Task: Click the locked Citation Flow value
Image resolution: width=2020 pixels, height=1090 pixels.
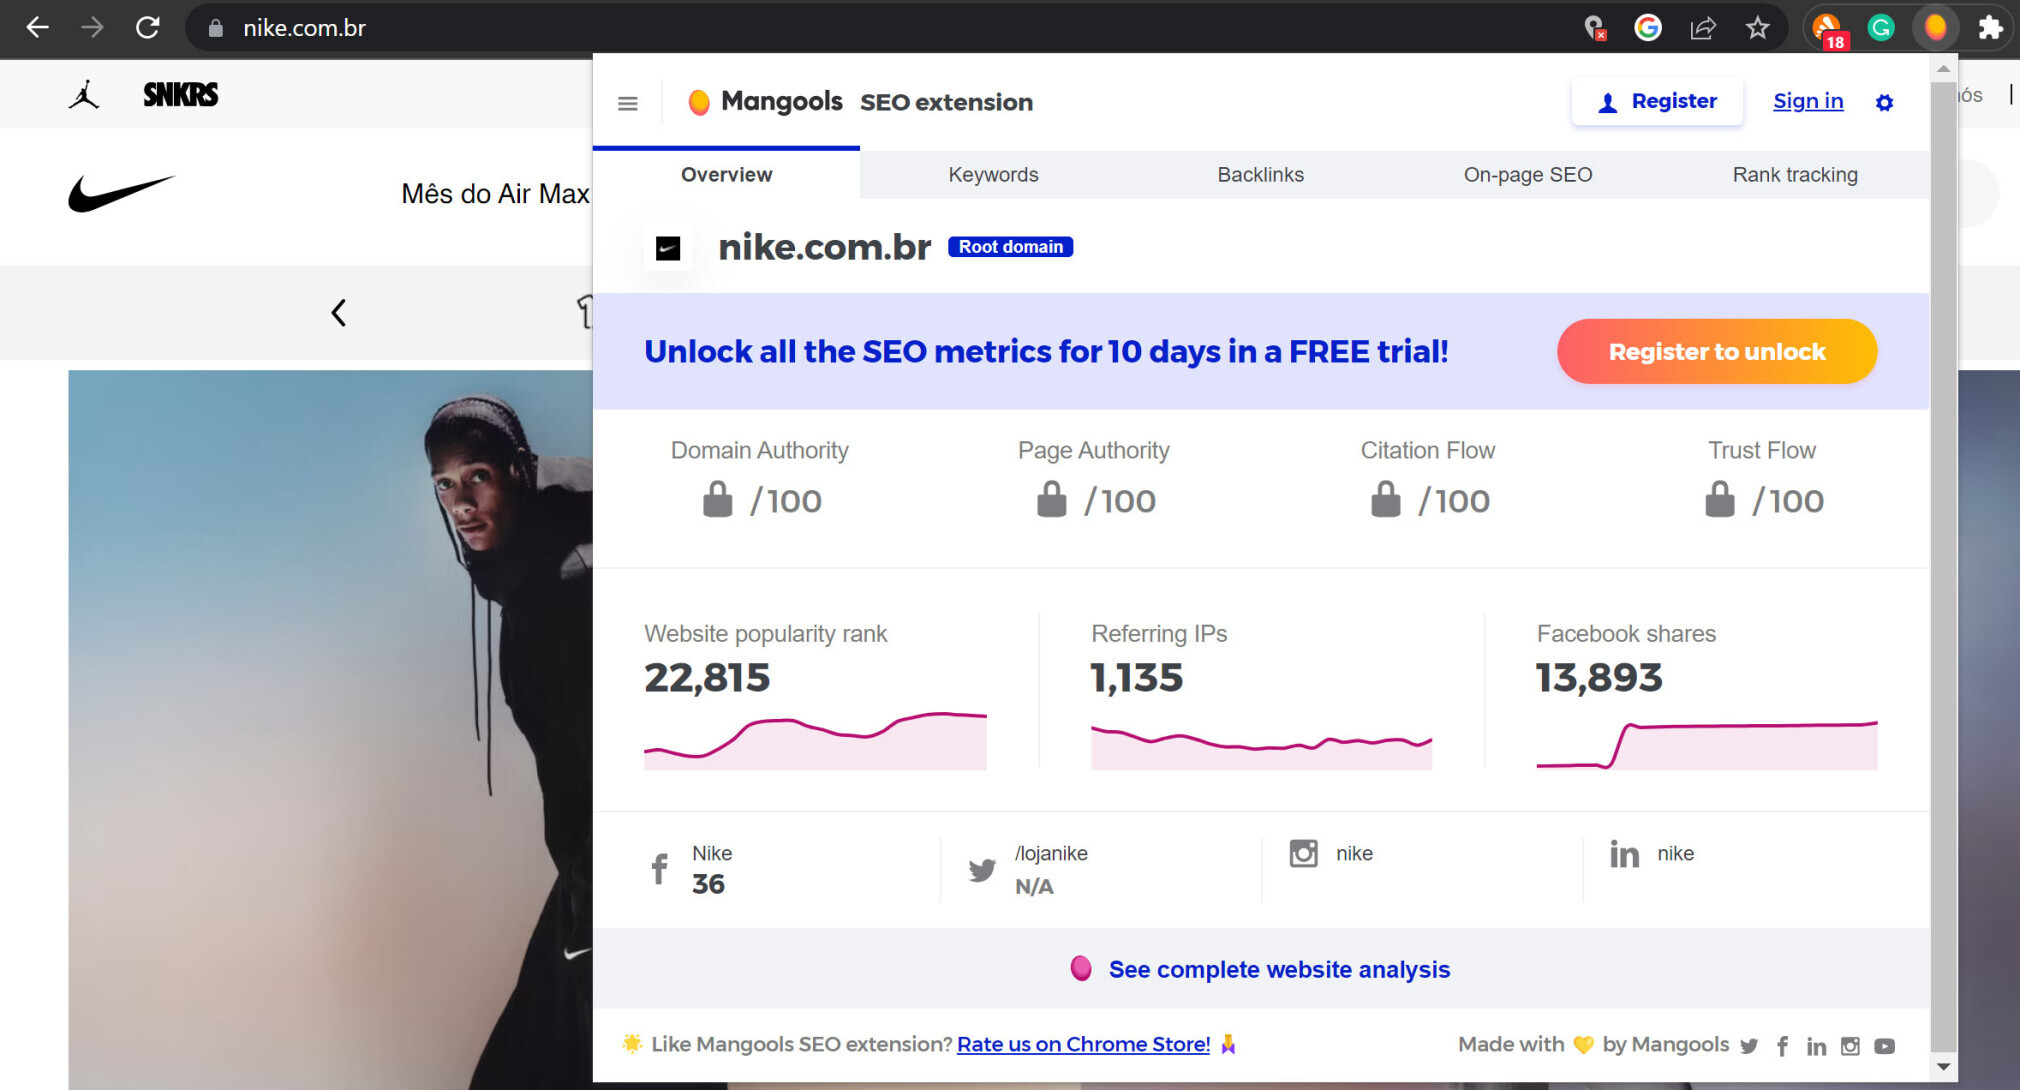Action: point(1430,499)
